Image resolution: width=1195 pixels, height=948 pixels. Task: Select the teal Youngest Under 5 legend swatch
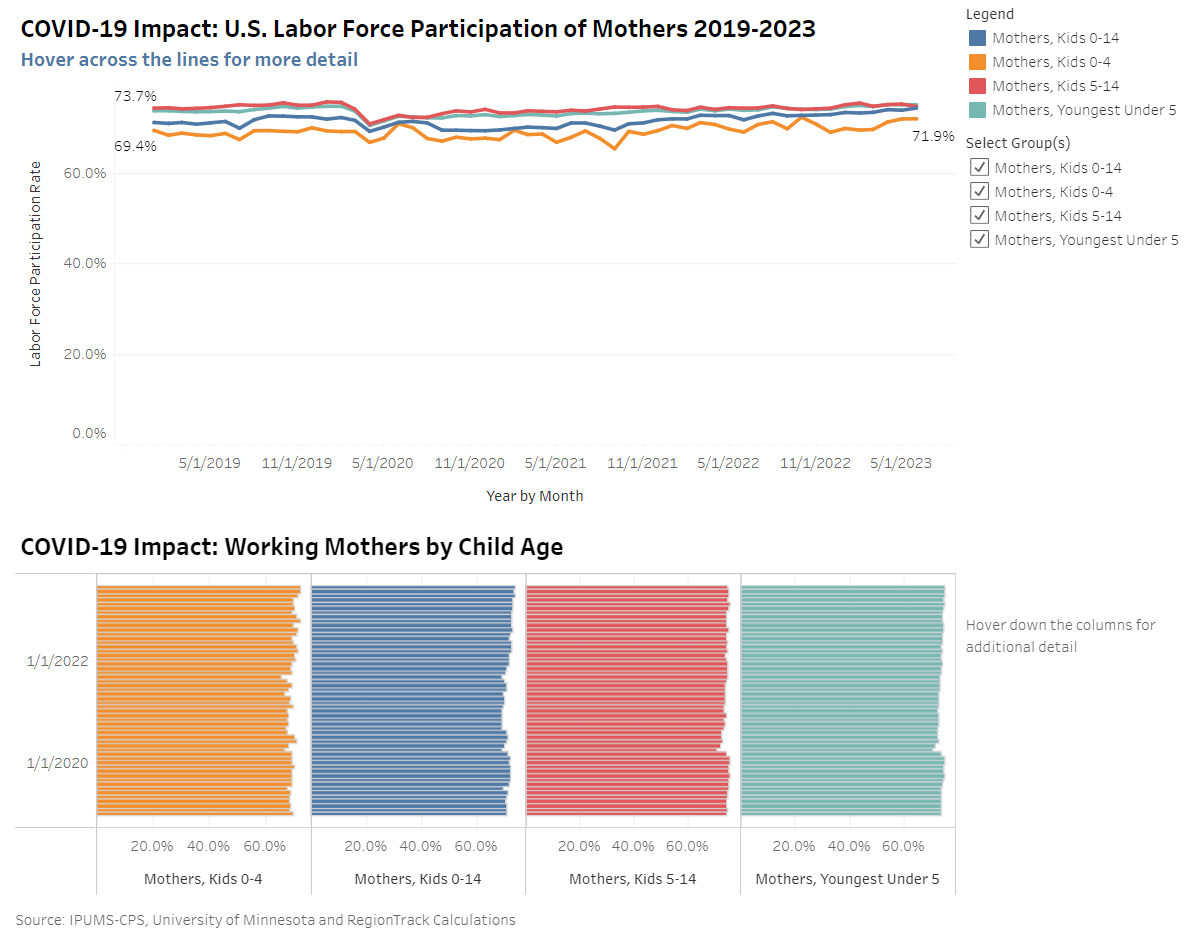tap(978, 110)
